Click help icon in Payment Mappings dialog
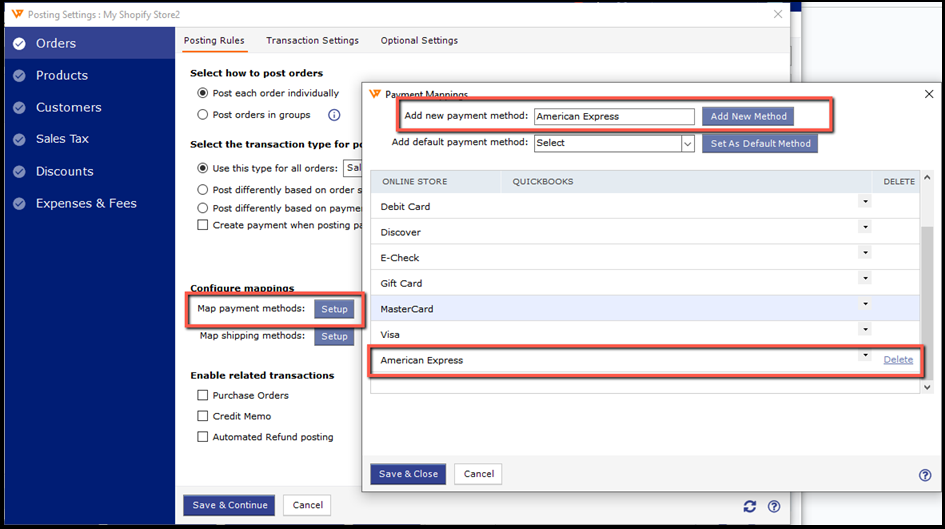Image resolution: width=945 pixels, height=529 pixels. point(924,475)
